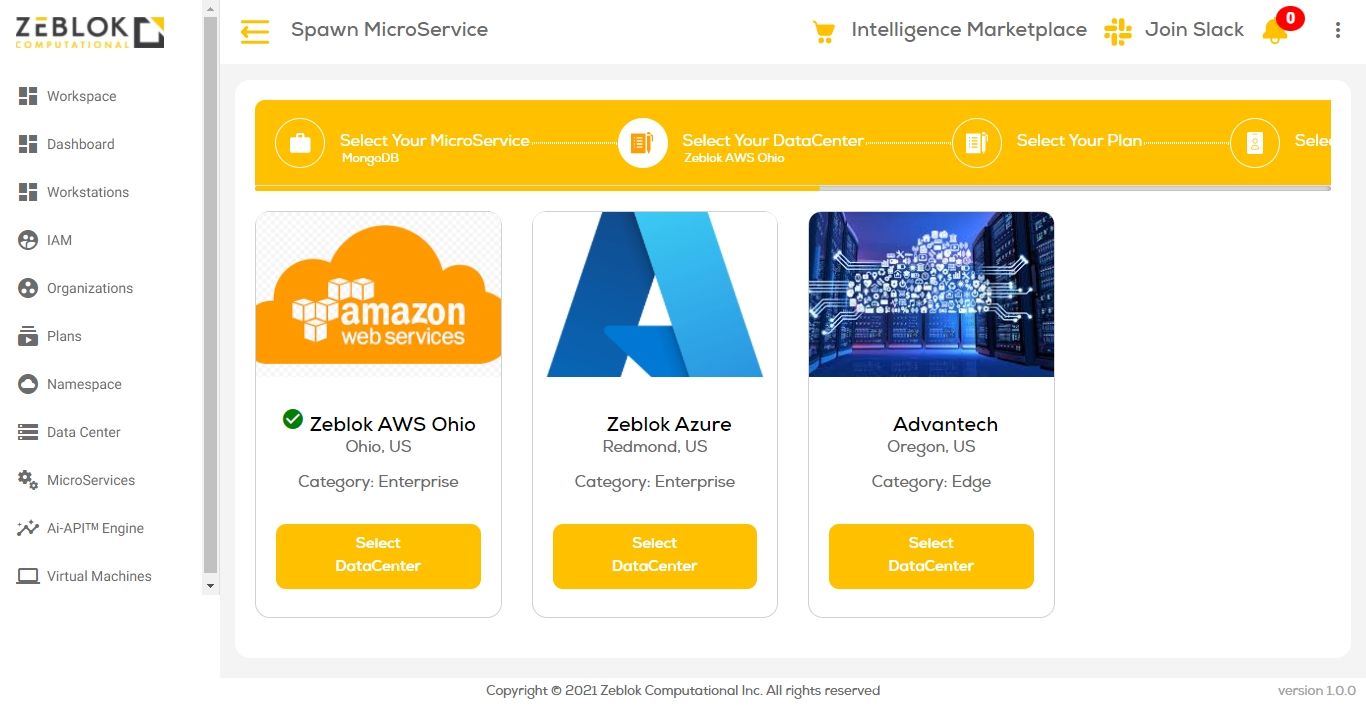This screenshot has width=1366, height=708.
Task: Go to IAM in the sidebar
Action: coord(59,240)
